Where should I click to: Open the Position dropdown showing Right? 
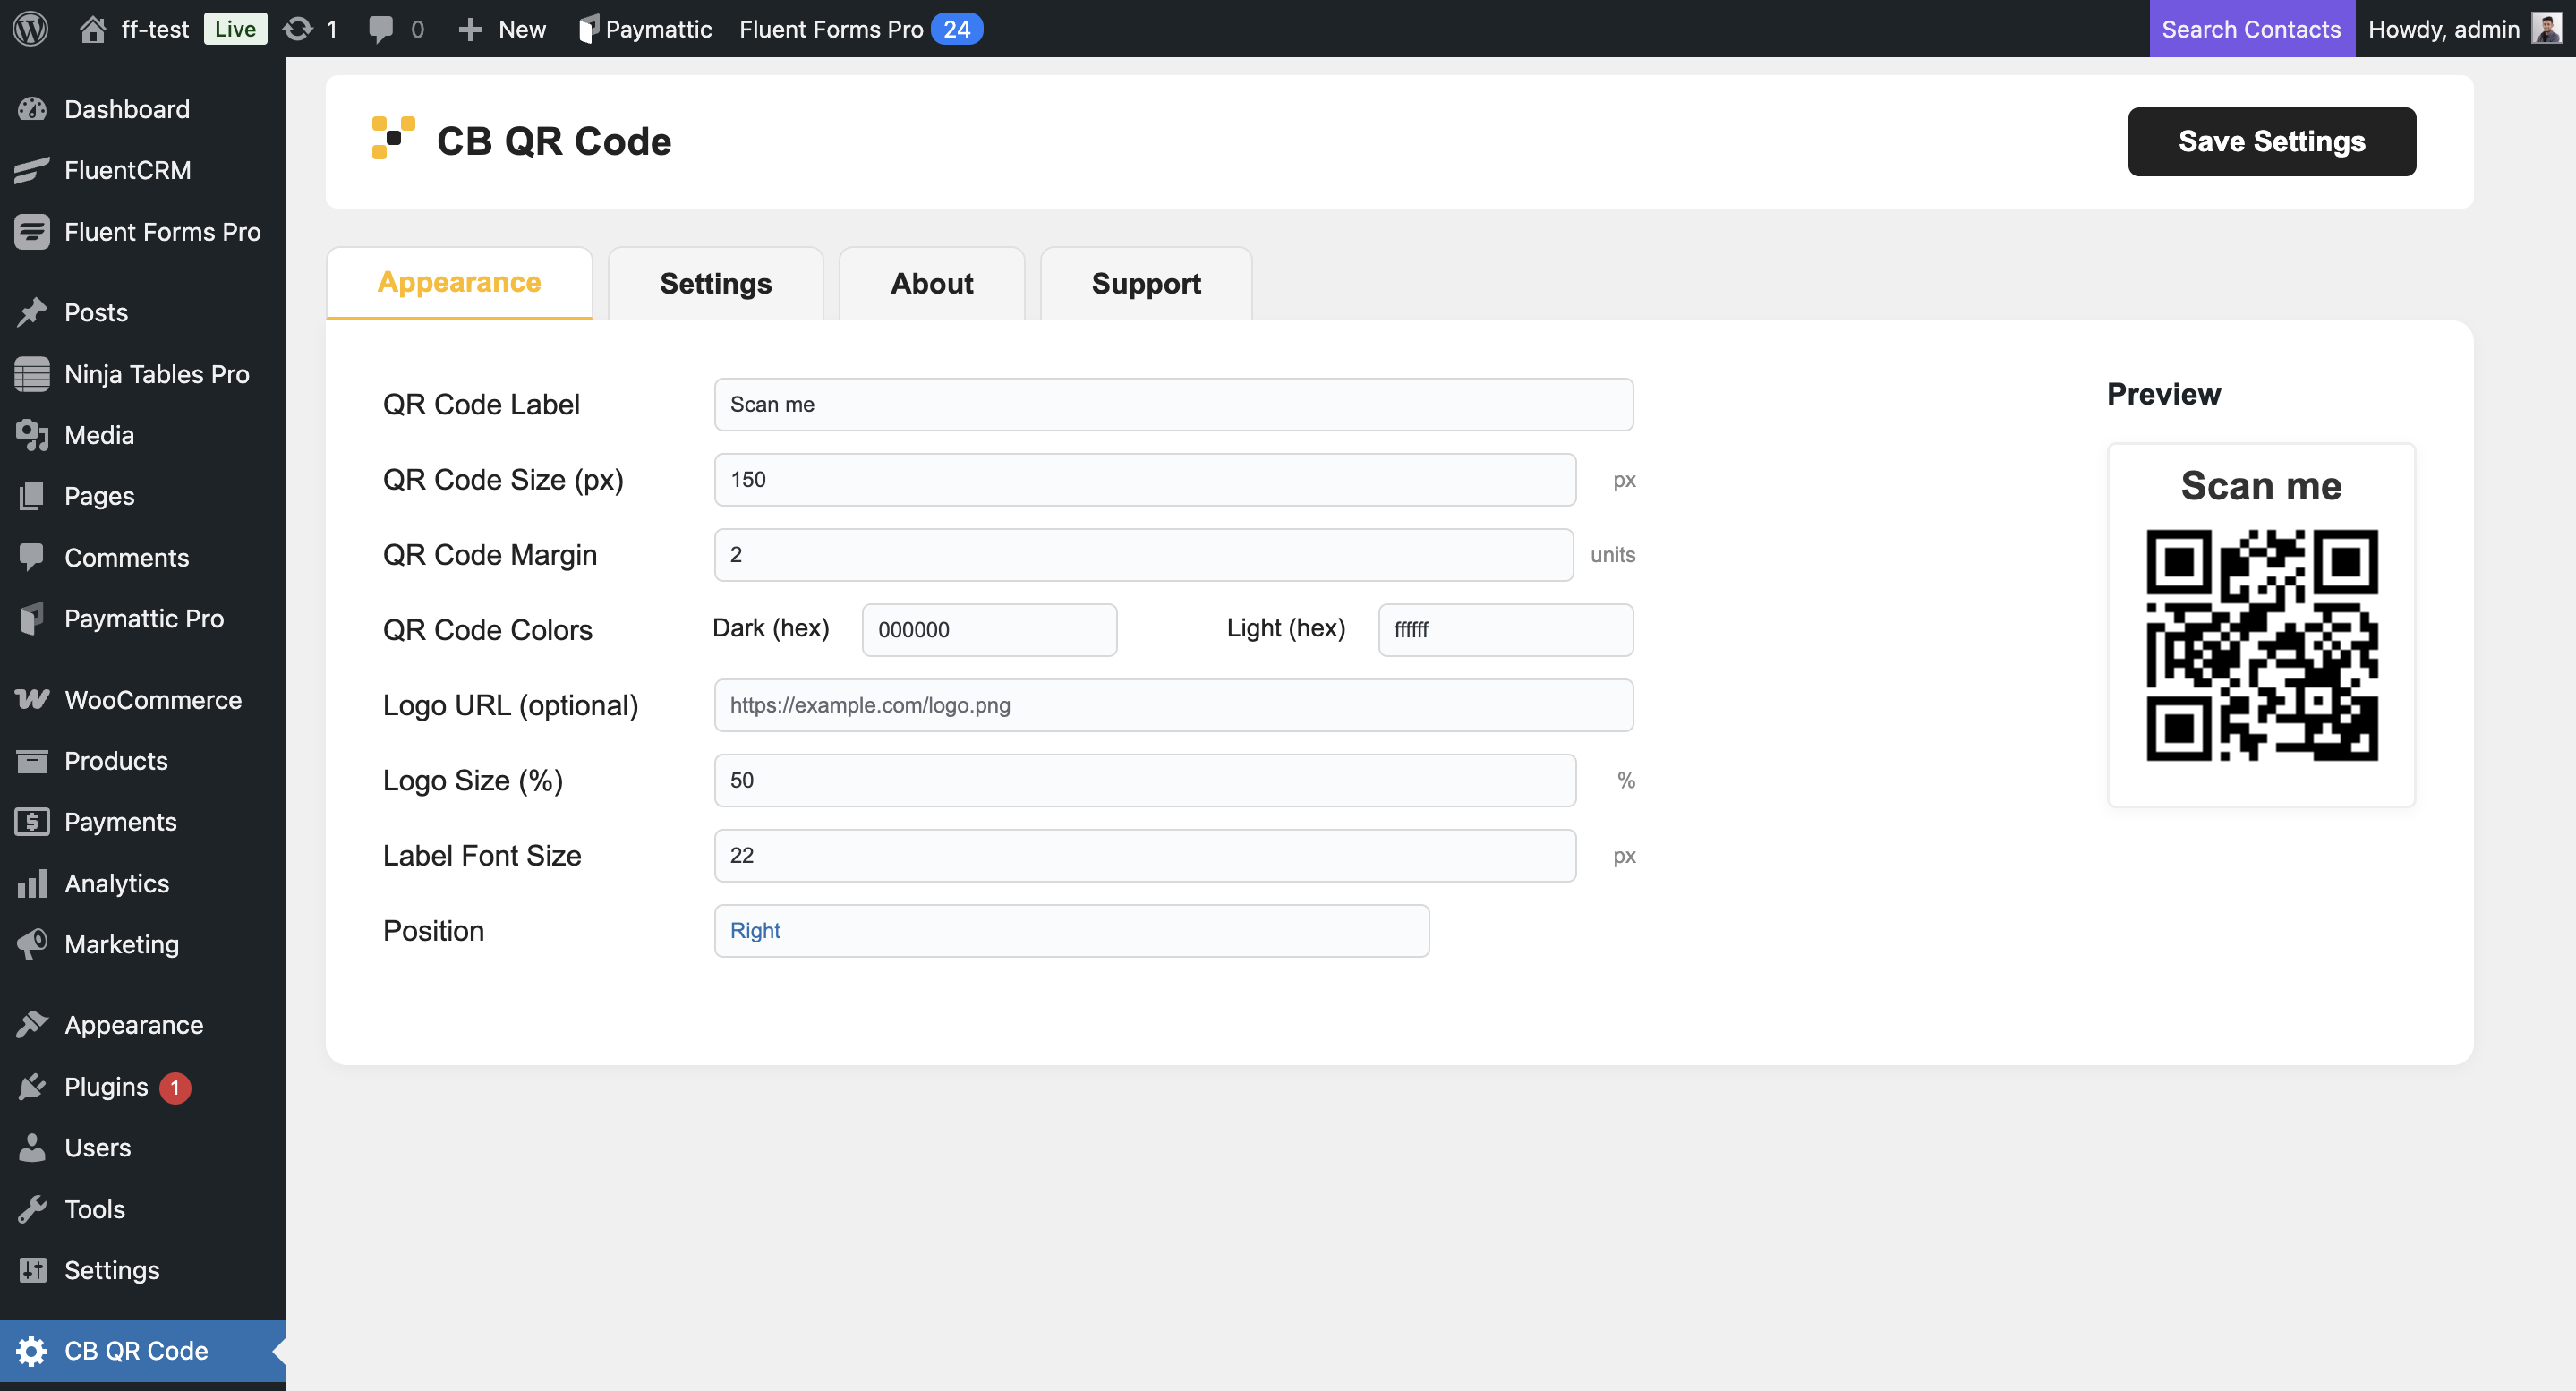tap(1071, 931)
